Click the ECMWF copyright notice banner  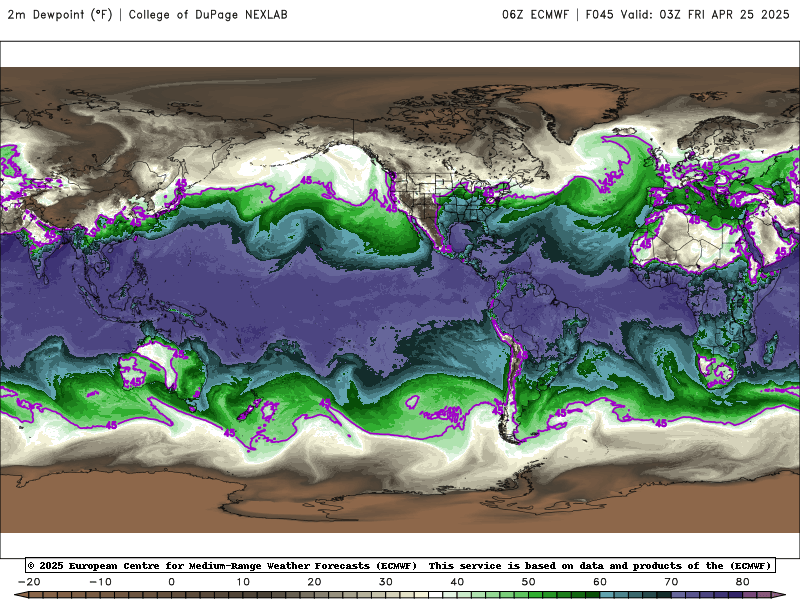pos(400,565)
